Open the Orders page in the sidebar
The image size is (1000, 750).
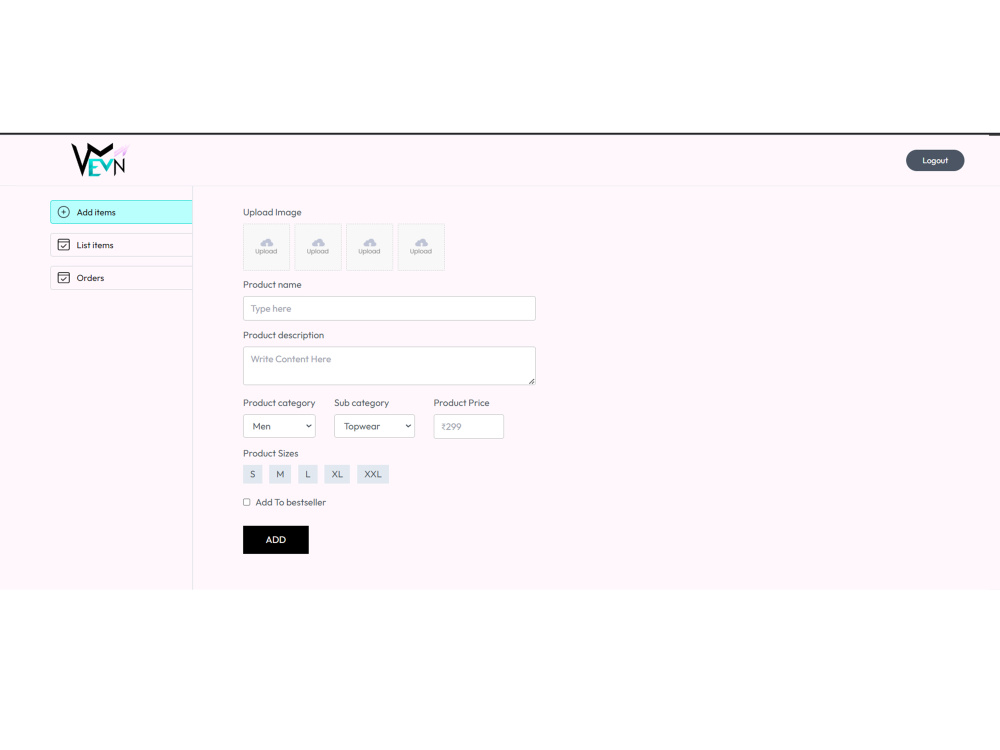pyautogui.click(x=121, y=278)
